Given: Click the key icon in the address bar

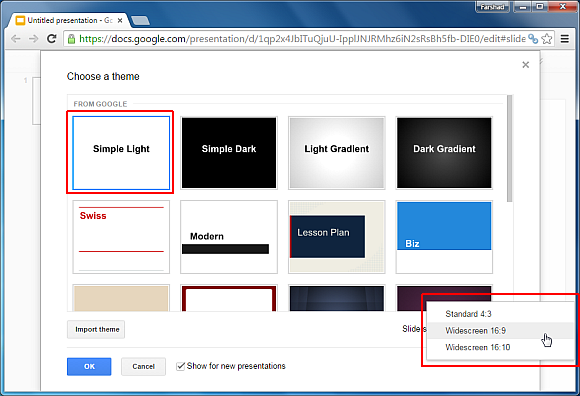Looking at the screenshot, I should pyautogui.click(x=533, y=38).
